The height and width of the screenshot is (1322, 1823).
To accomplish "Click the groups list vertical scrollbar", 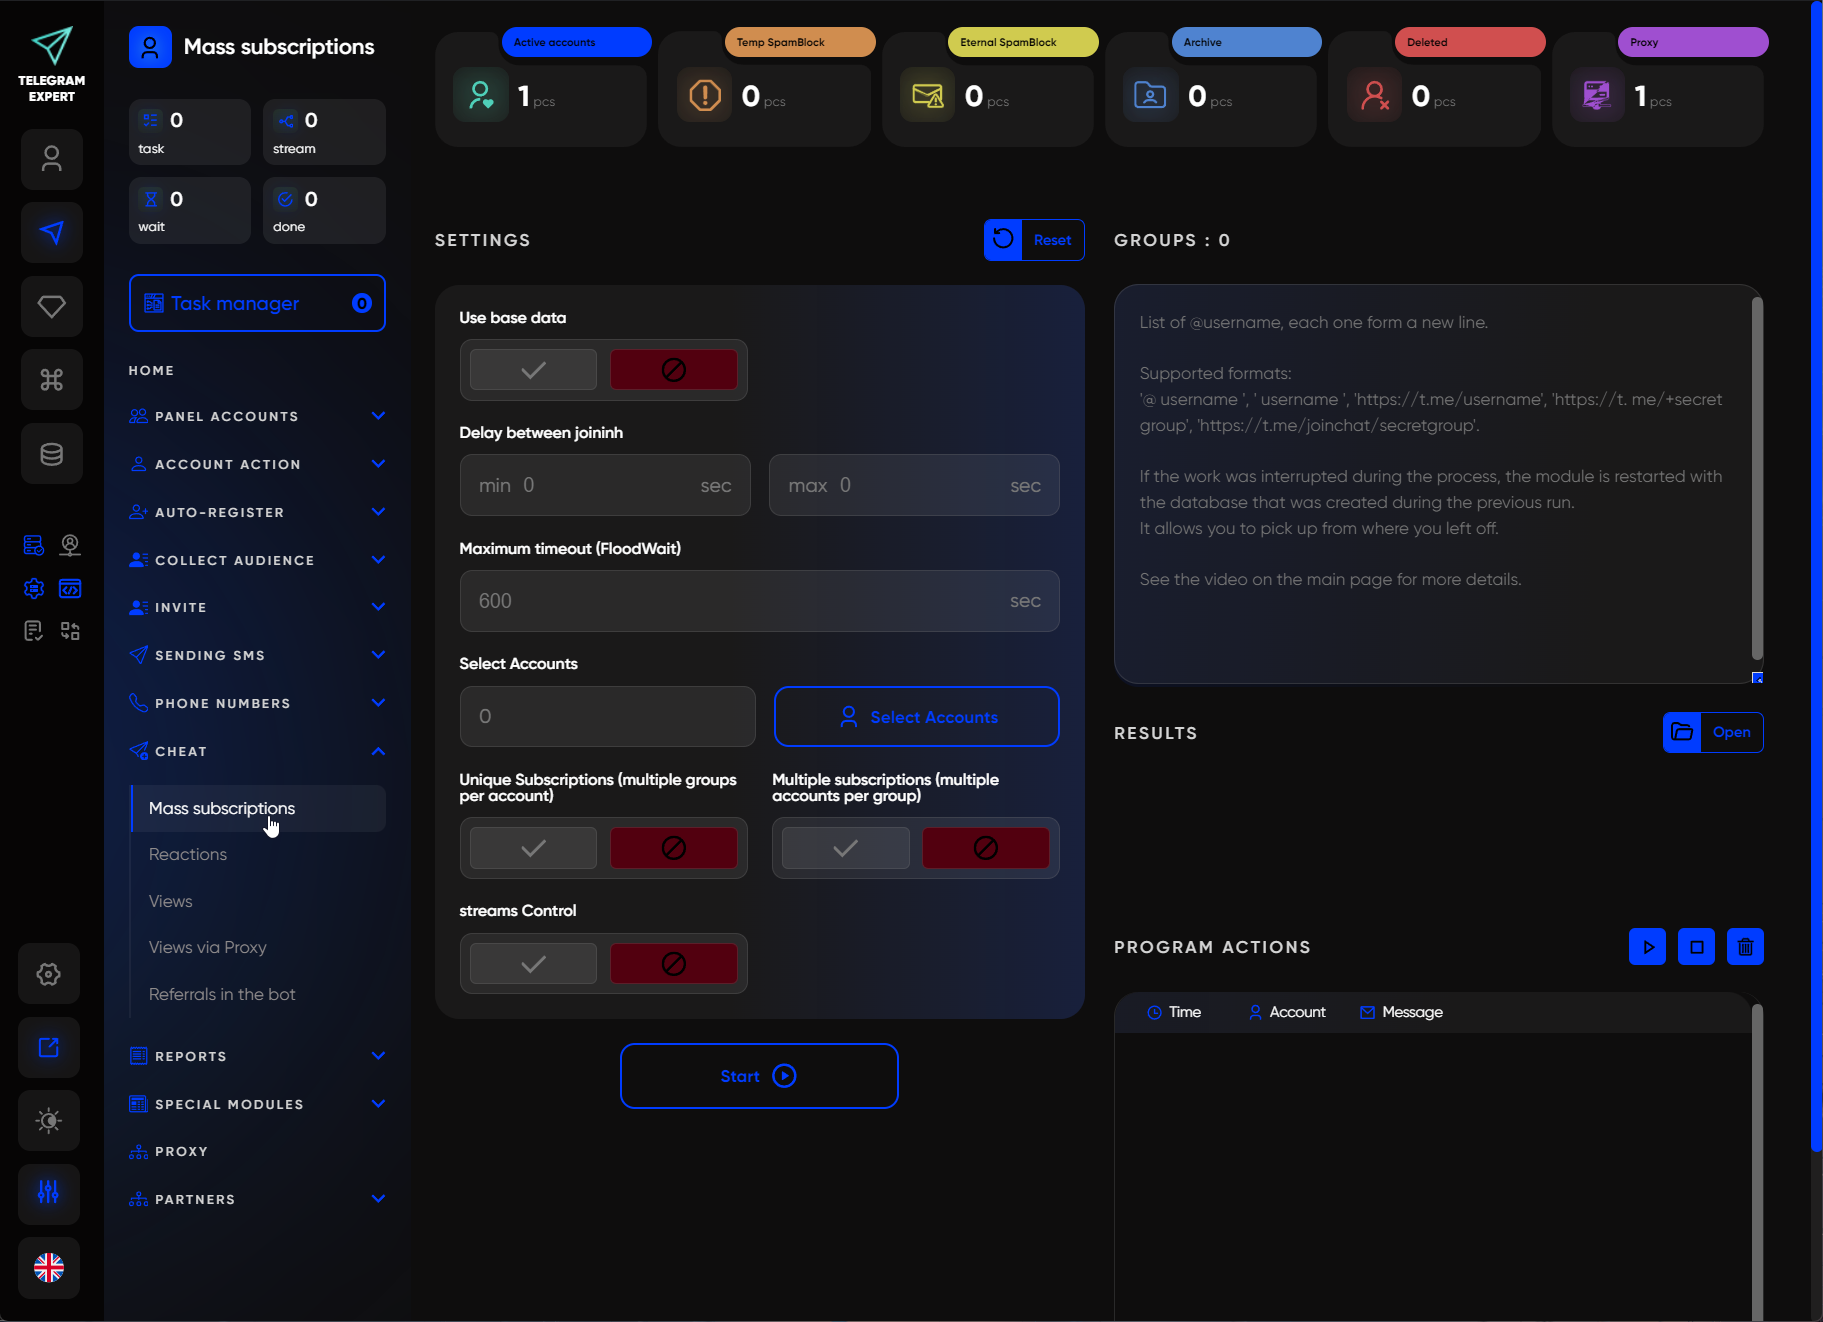I will (x=1757, y=478).
